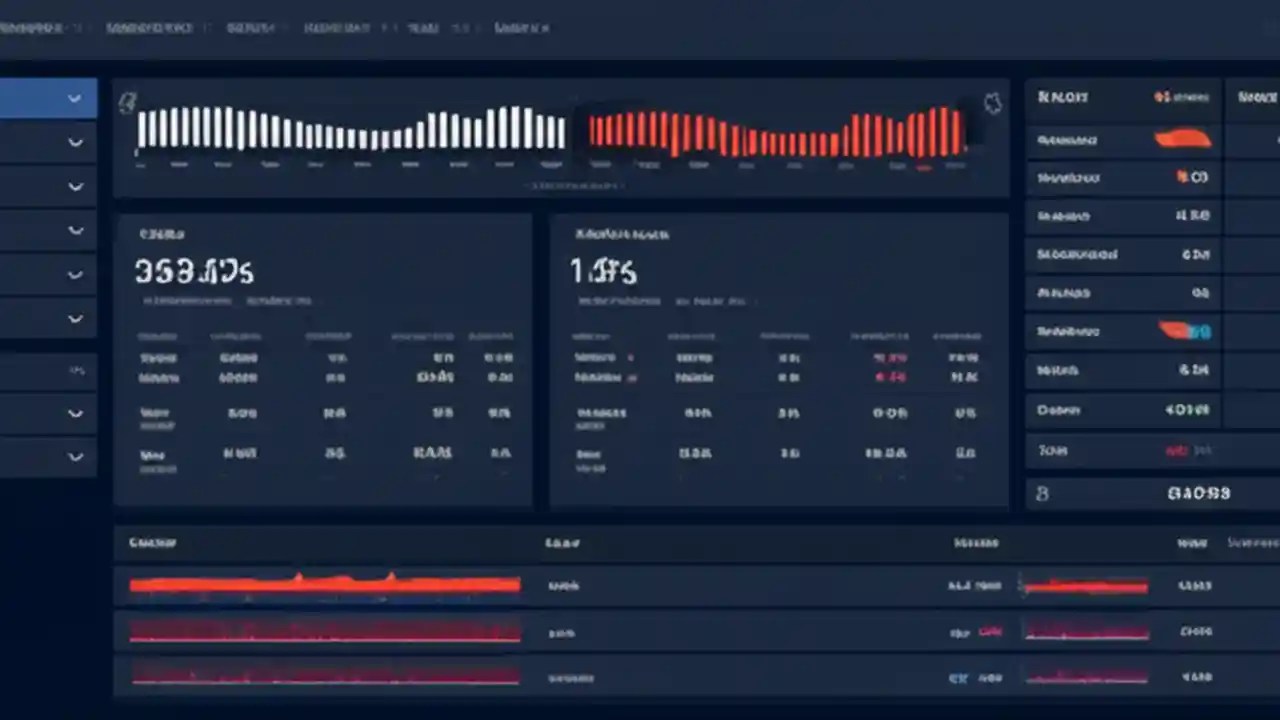
Task: Open the summary icon at the right panel footer
Action: (1042, 493)
